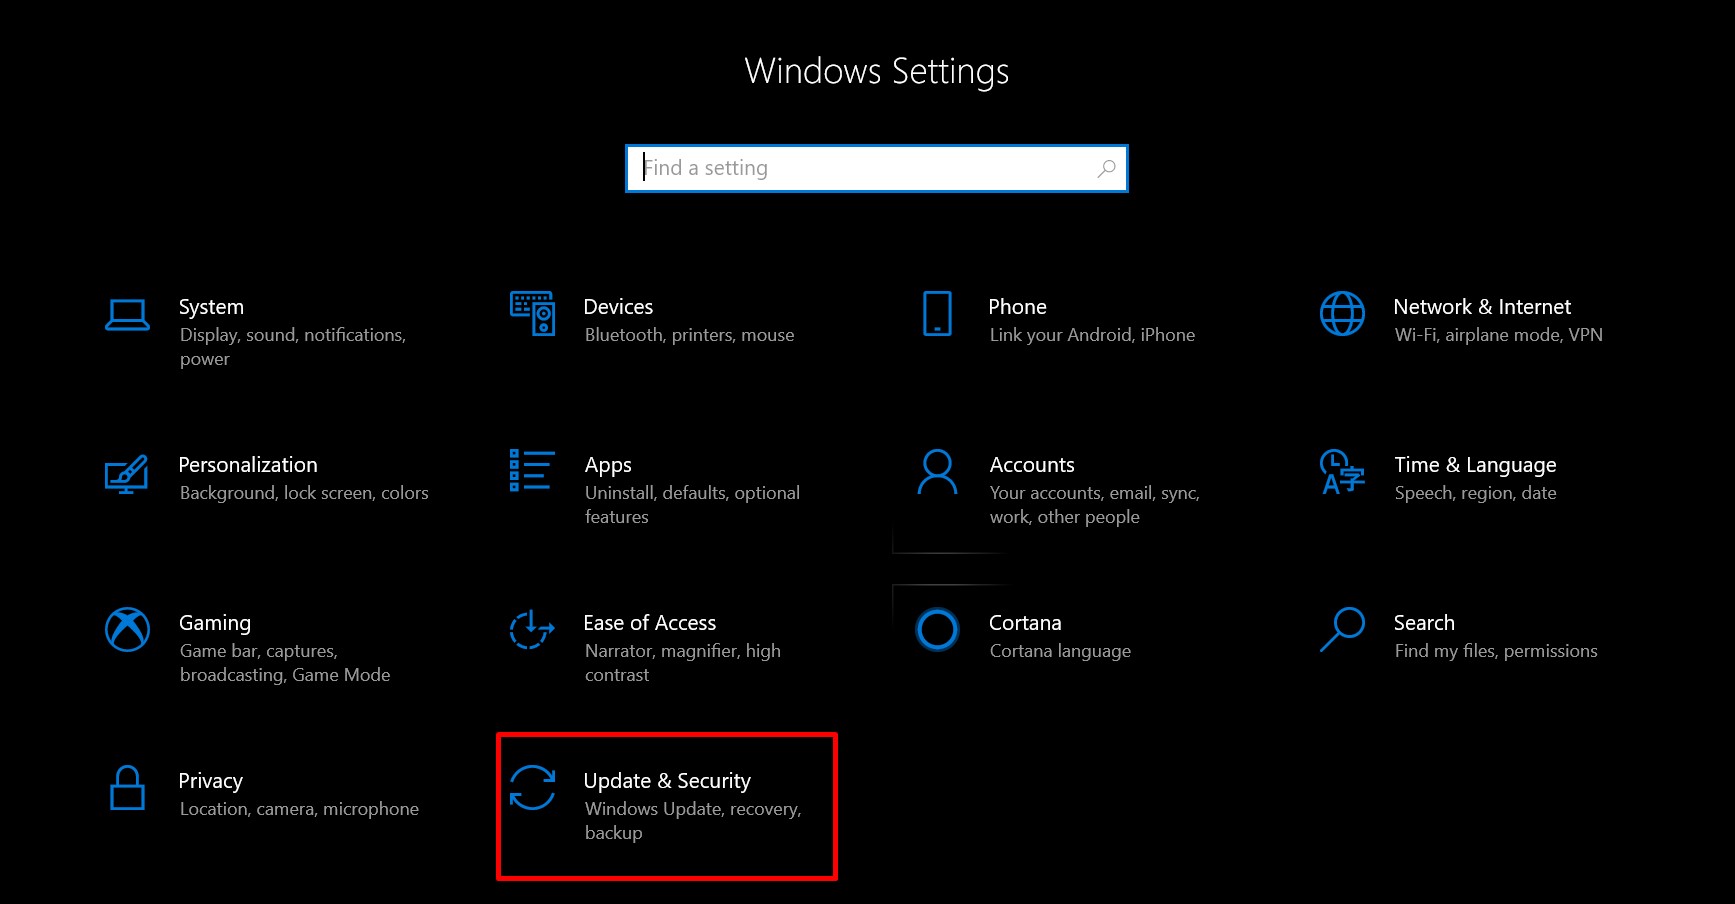
Task: Select the Ease of Access title
Action: pos(650,623)
